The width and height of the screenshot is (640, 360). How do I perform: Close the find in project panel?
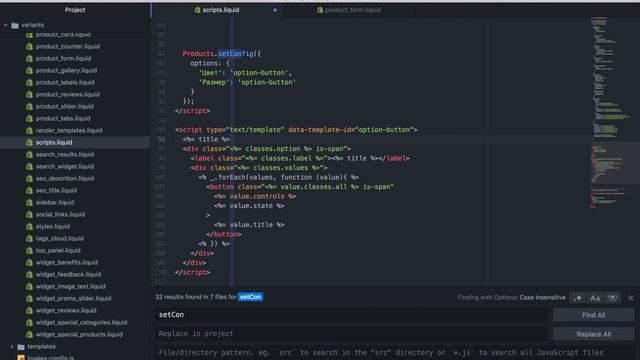631,298
